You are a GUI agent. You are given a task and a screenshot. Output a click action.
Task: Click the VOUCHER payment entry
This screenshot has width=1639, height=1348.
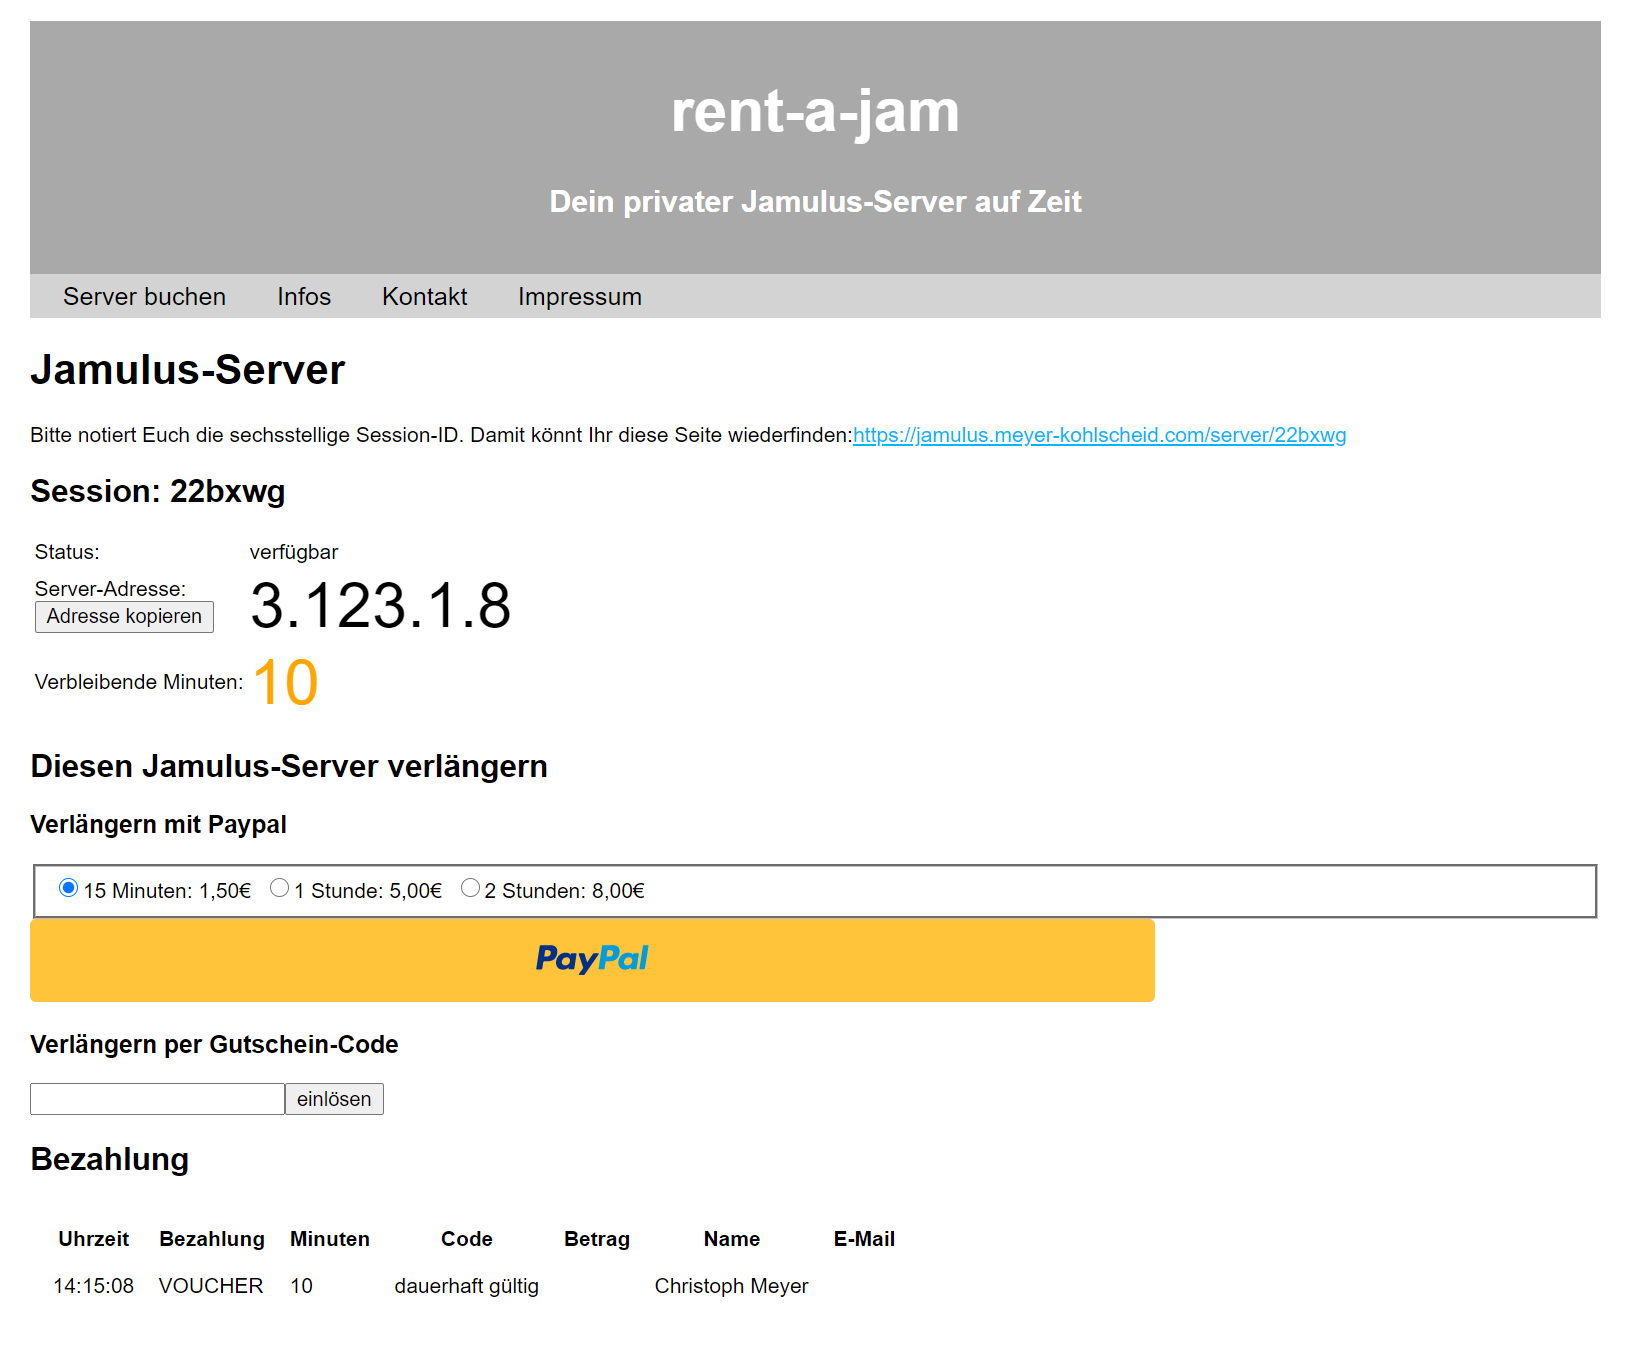coord(211,1286)
